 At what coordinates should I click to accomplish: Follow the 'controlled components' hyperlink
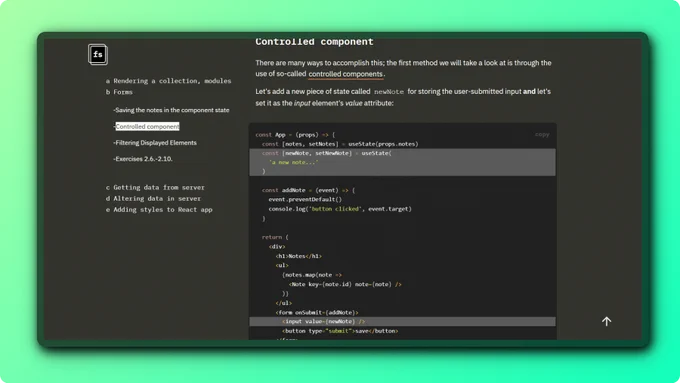pos(346,74)
